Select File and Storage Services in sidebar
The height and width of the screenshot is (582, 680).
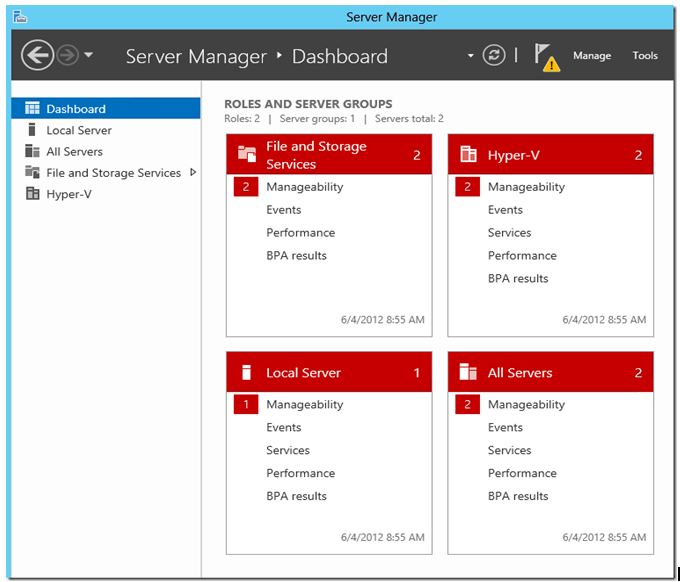106,173
